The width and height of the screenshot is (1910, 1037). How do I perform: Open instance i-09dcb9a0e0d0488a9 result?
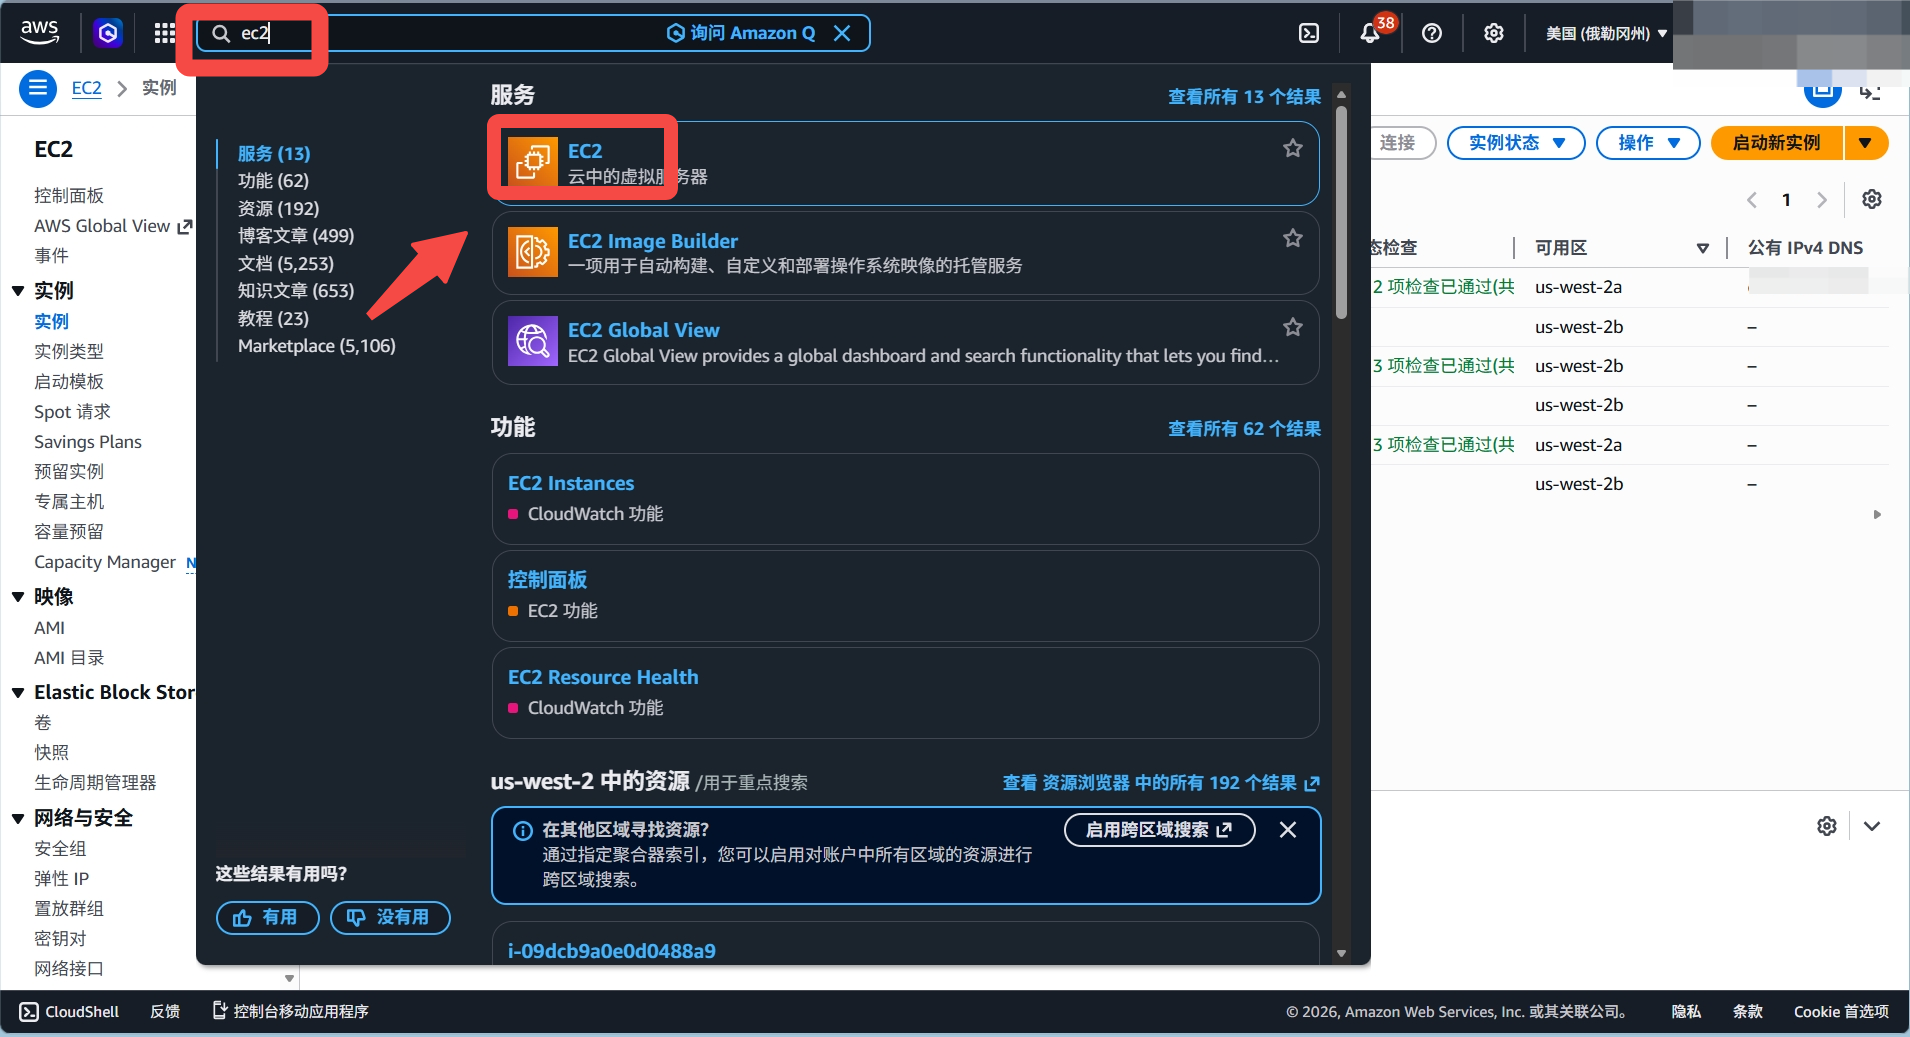click(612, 951)
